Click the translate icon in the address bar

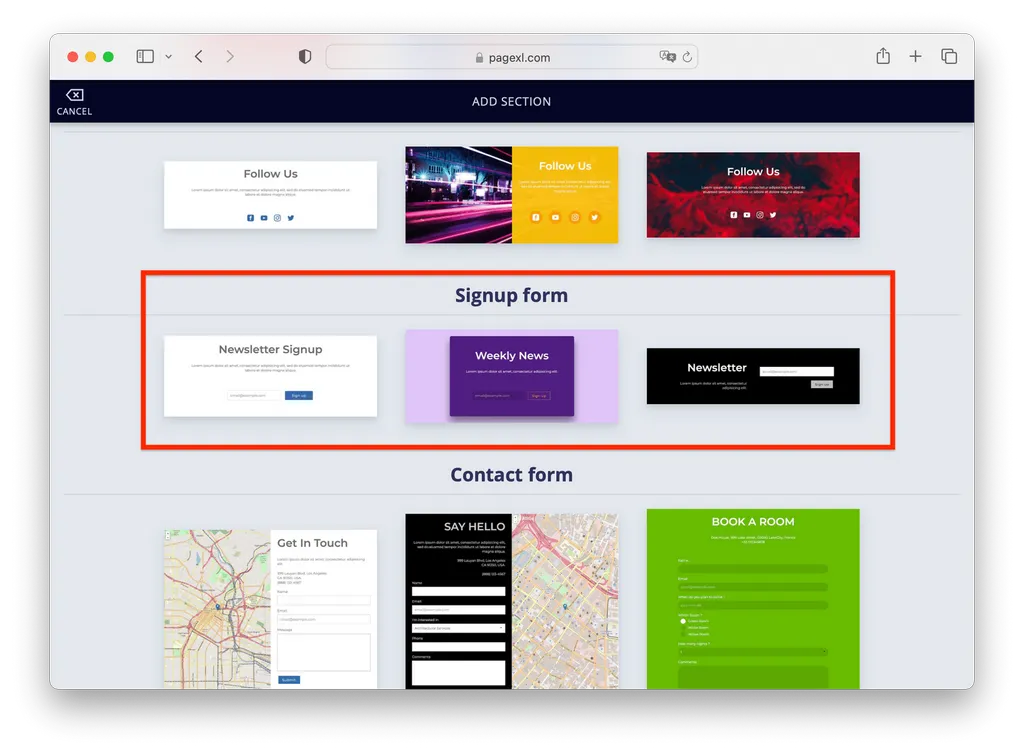(x=667, y=57)
